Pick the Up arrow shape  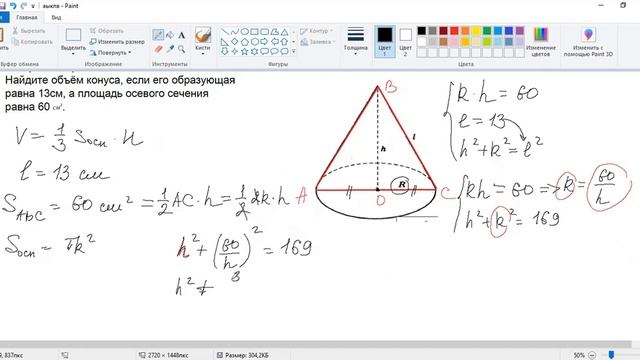click(284, 42)
